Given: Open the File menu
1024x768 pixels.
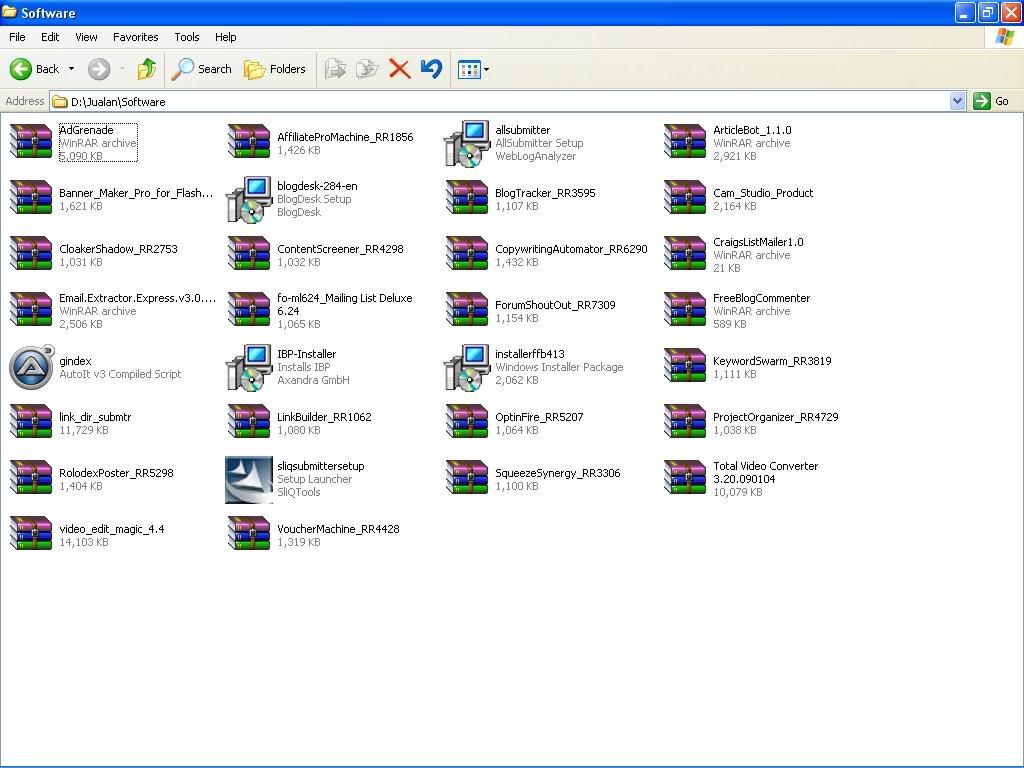Looking at the screenshot, I should 18,37.
